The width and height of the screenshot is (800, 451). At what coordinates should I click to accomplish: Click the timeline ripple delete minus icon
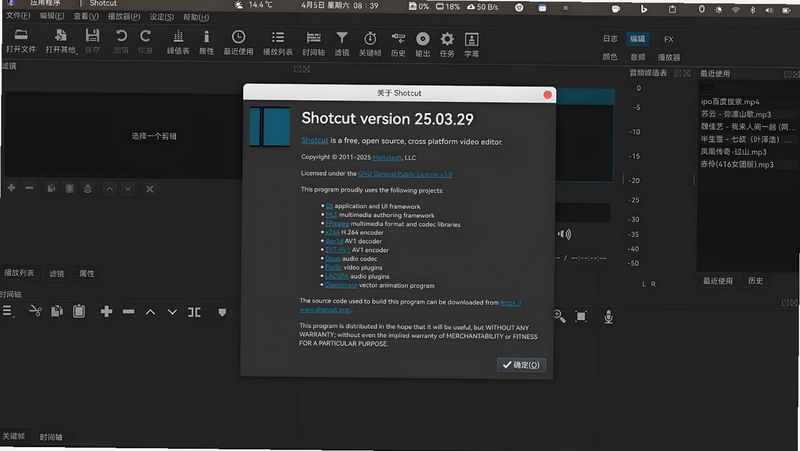(x=129, y=311)
